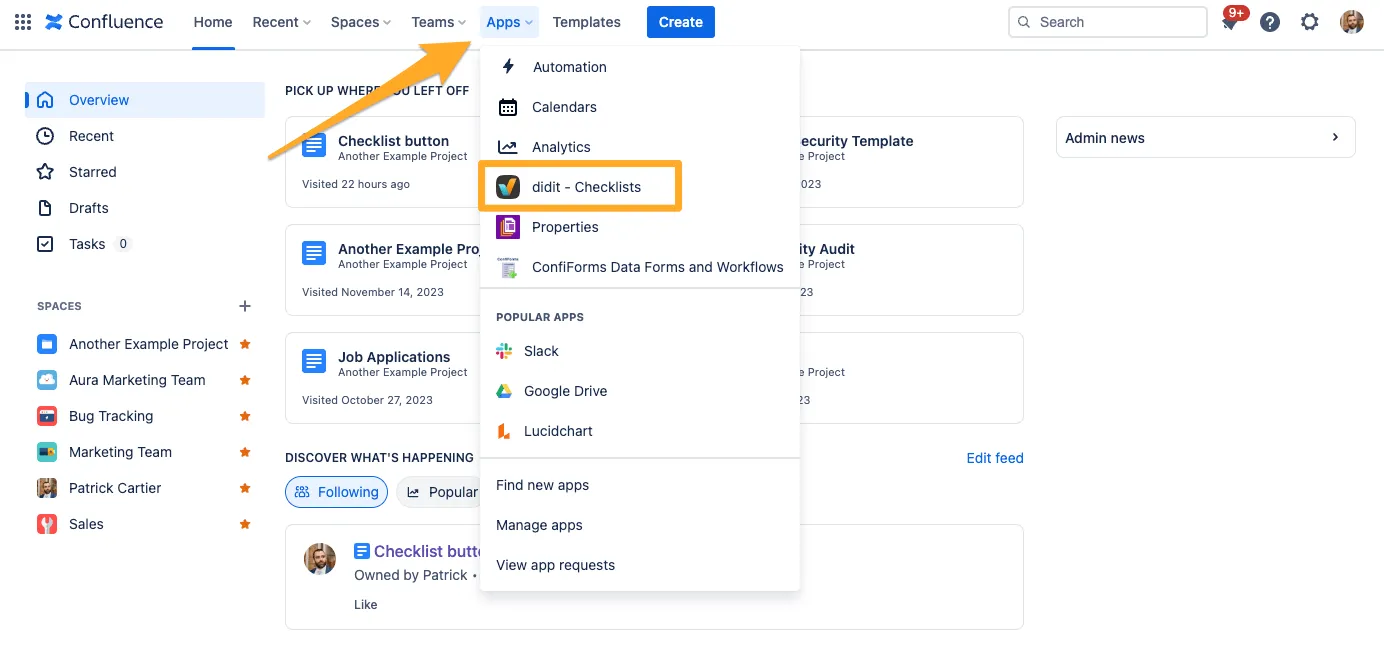The width and height of the screenshot is (1384, 652).
Task: Click the Aura Marketing Team space icon
Action: click(x=47, y=380)
